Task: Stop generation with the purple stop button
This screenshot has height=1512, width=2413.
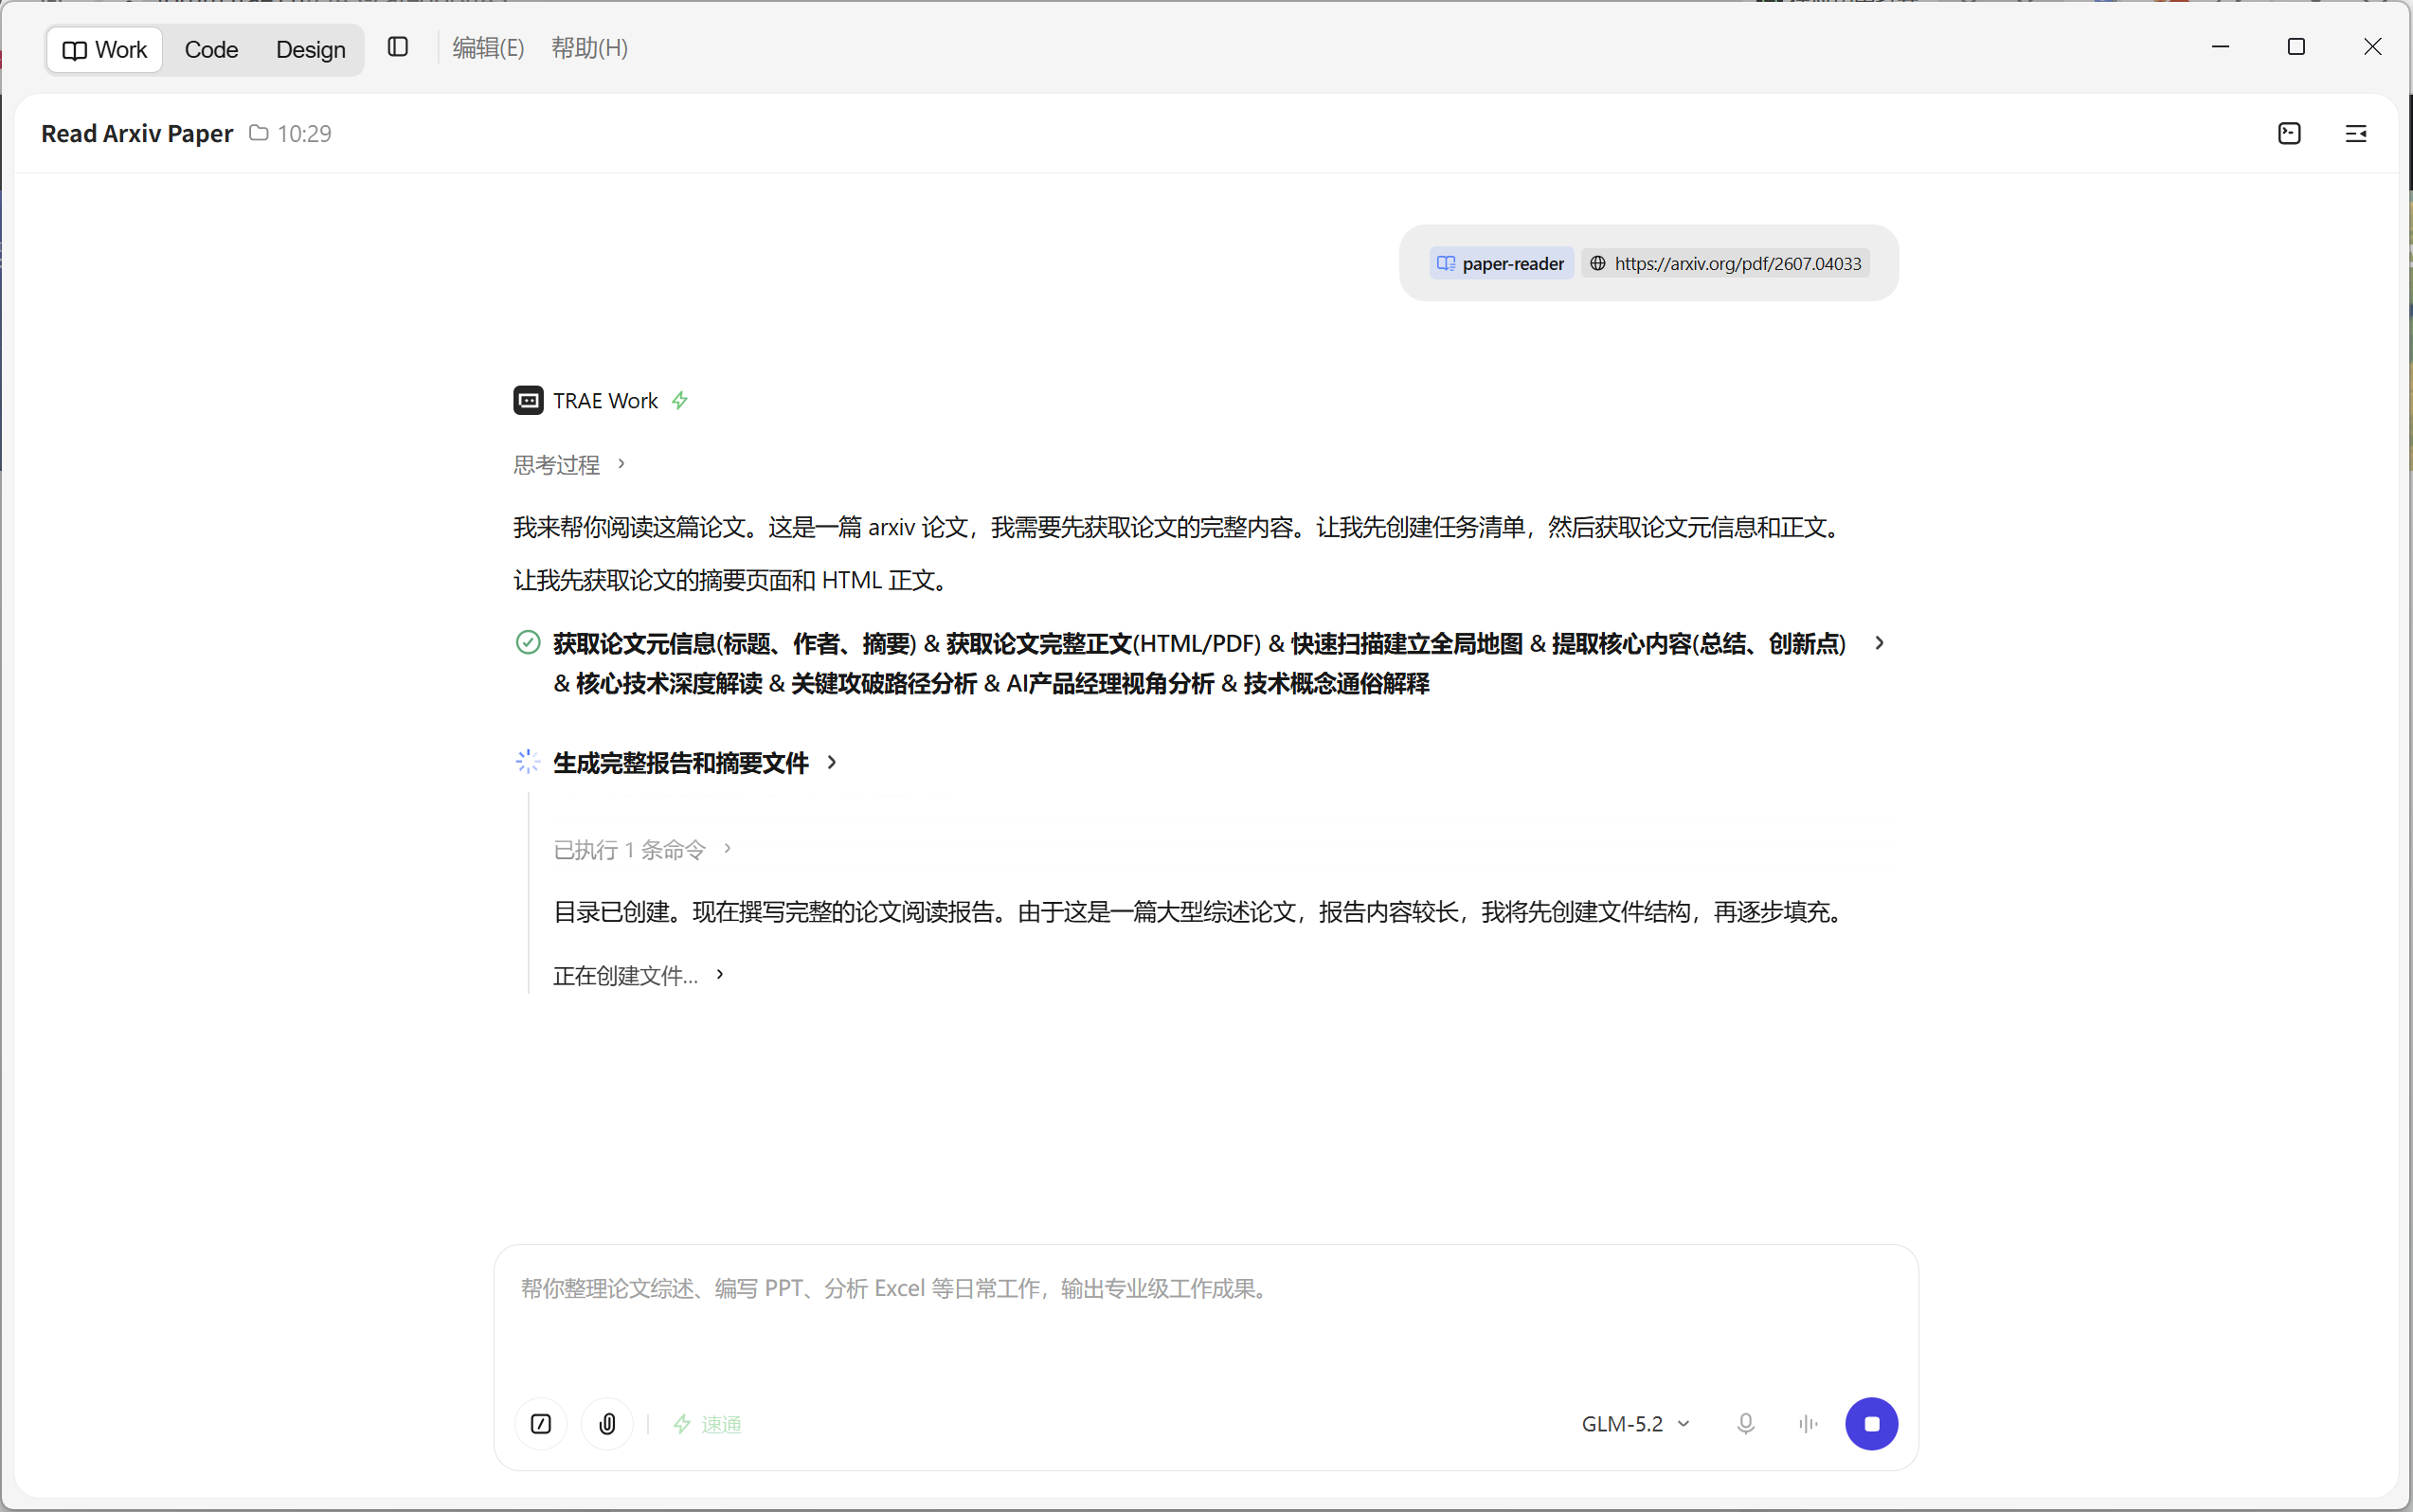Action: pyautogui.click(x=1871, y=1423)
